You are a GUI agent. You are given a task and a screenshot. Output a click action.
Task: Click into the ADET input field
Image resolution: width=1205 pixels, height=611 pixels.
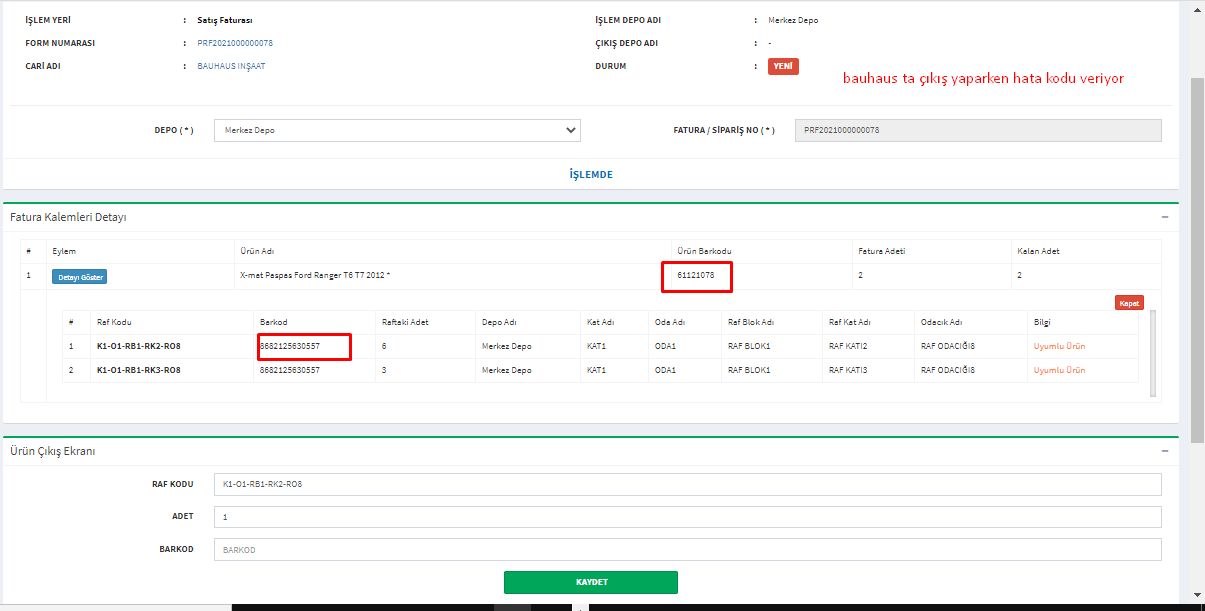[x=687, y=517]
